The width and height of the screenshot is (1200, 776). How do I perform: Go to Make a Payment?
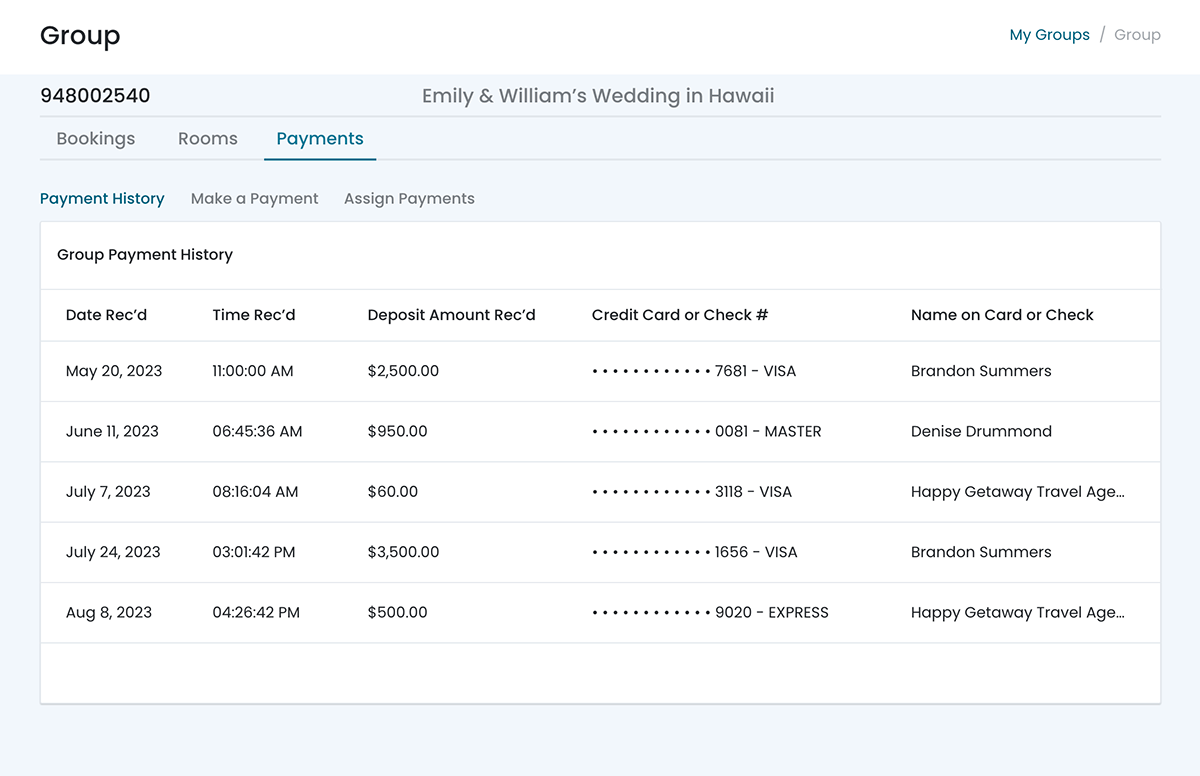tap(254, 199)
